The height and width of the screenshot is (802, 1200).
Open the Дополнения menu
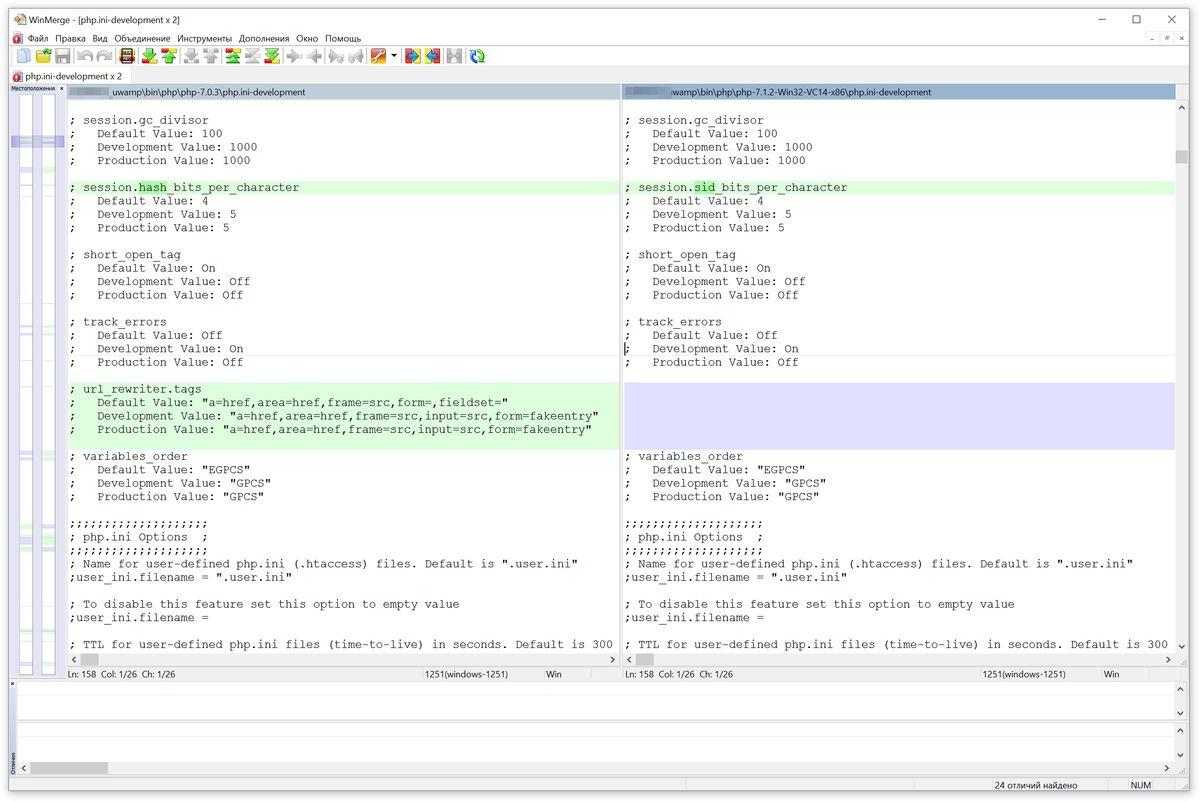264,38
